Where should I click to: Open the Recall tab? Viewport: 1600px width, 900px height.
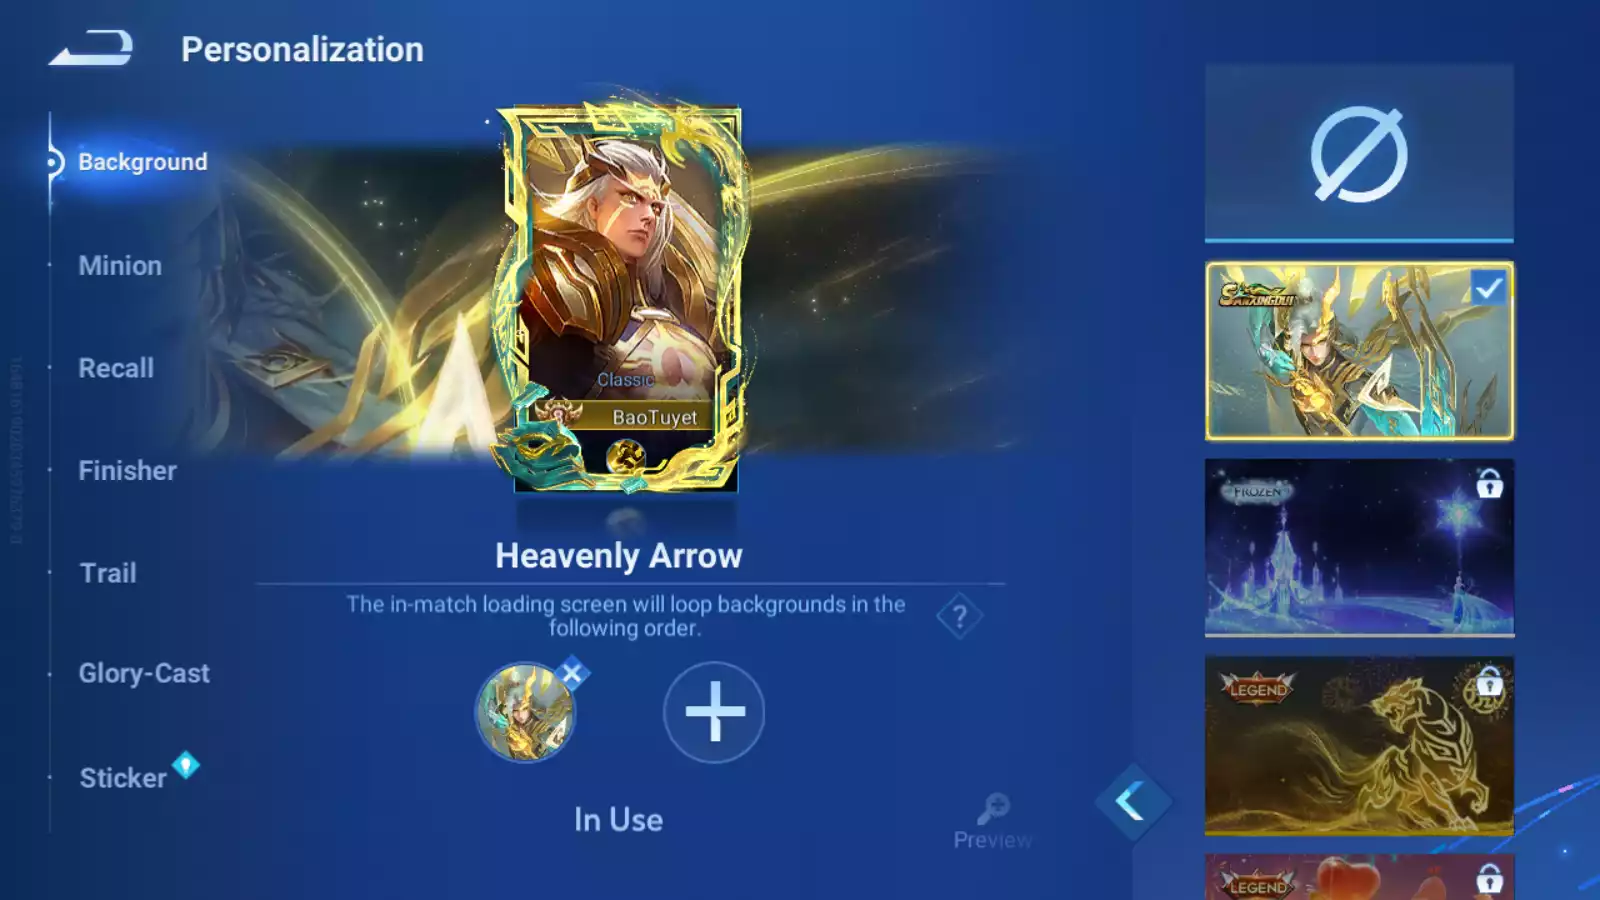(x=116, y=368)
